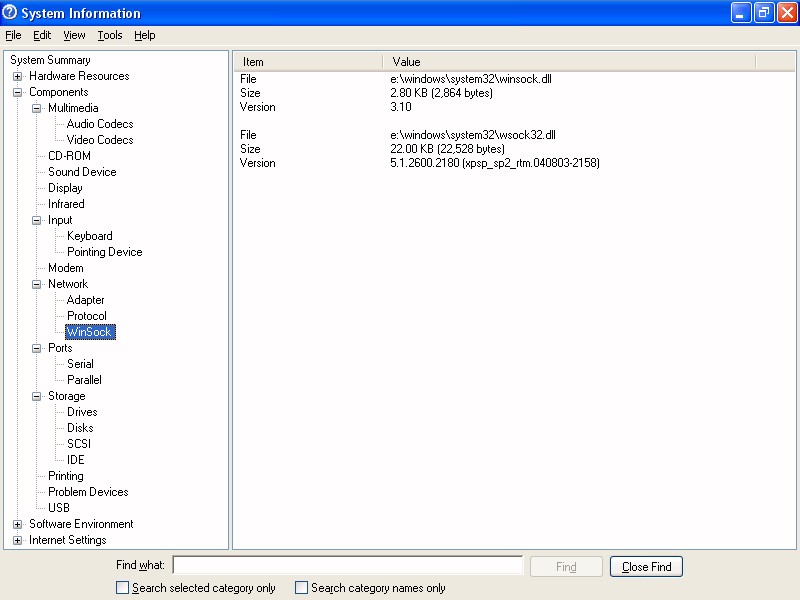The height and width of the screenshot is (600, 800).
Task: Restore down the System Information window
Action: [764, 13]
